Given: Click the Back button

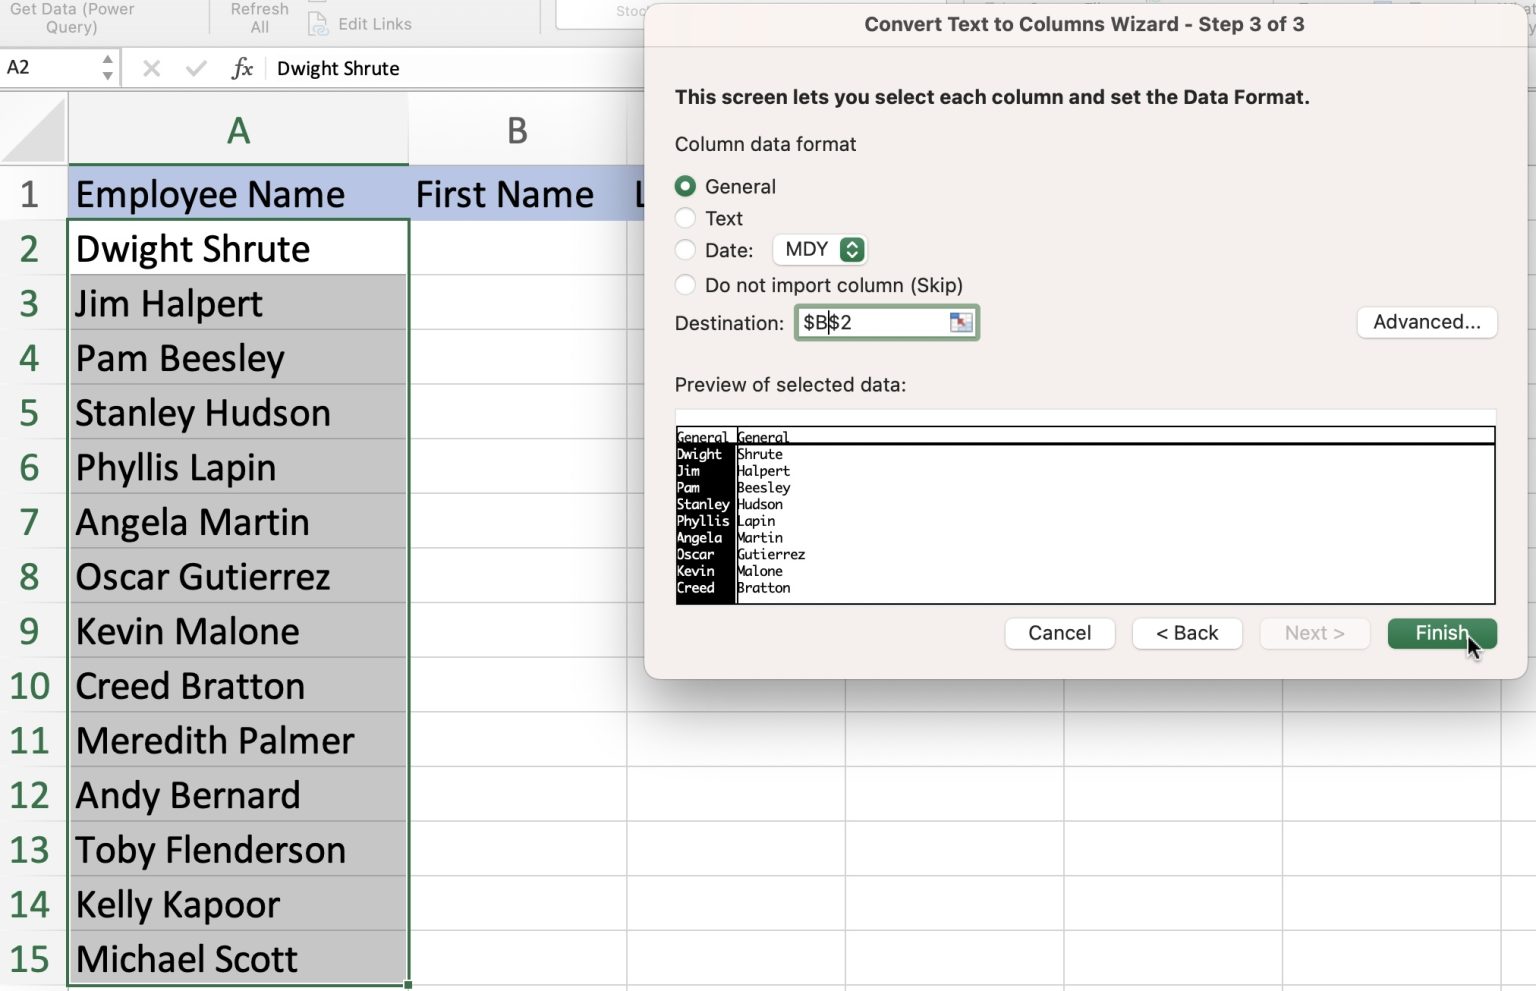Looking at the screenshot, I should (1187, 633).
